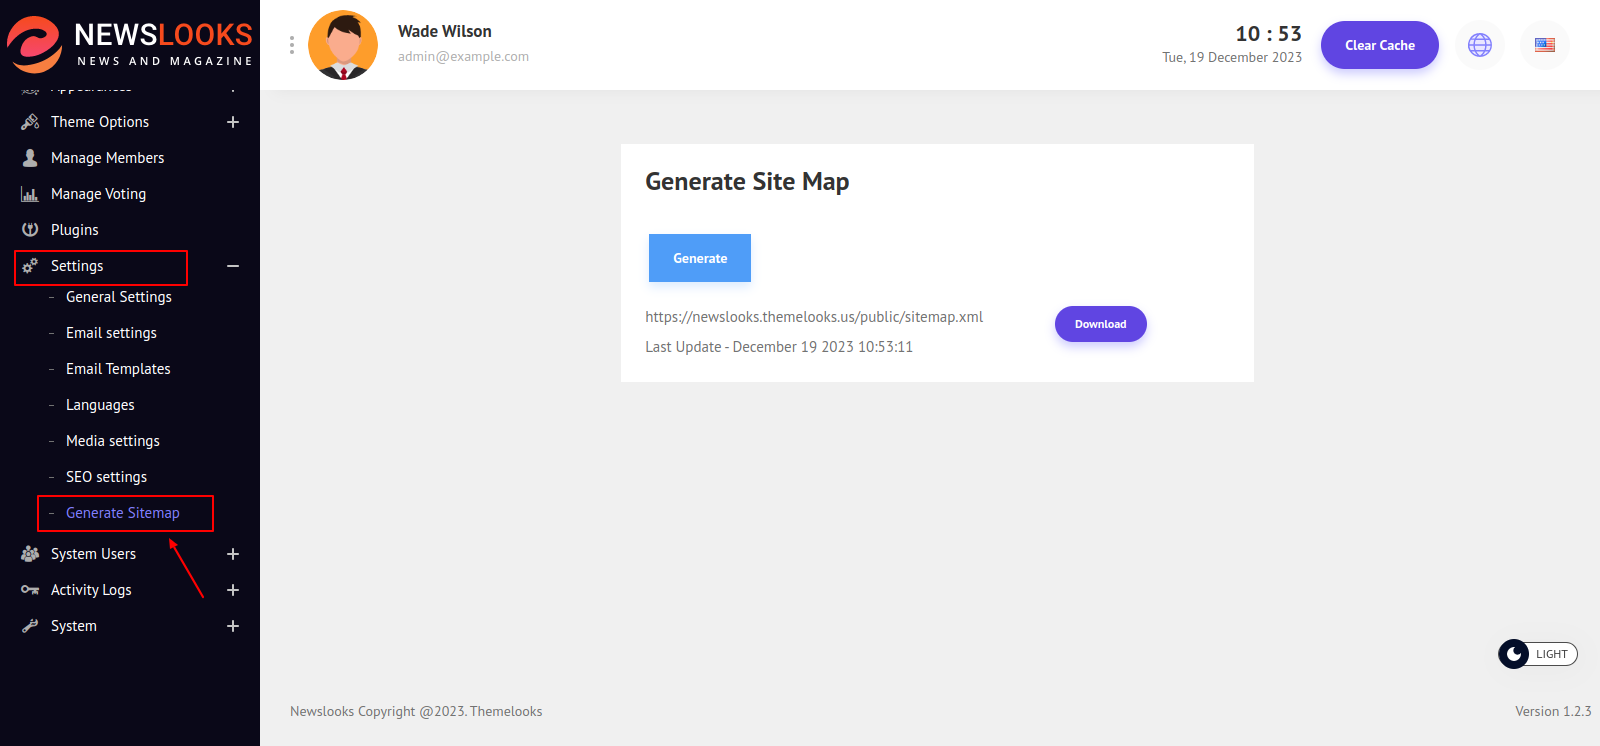Click the Plugins plug icon
Screen dimensions: 1600x746
(30, 230)
